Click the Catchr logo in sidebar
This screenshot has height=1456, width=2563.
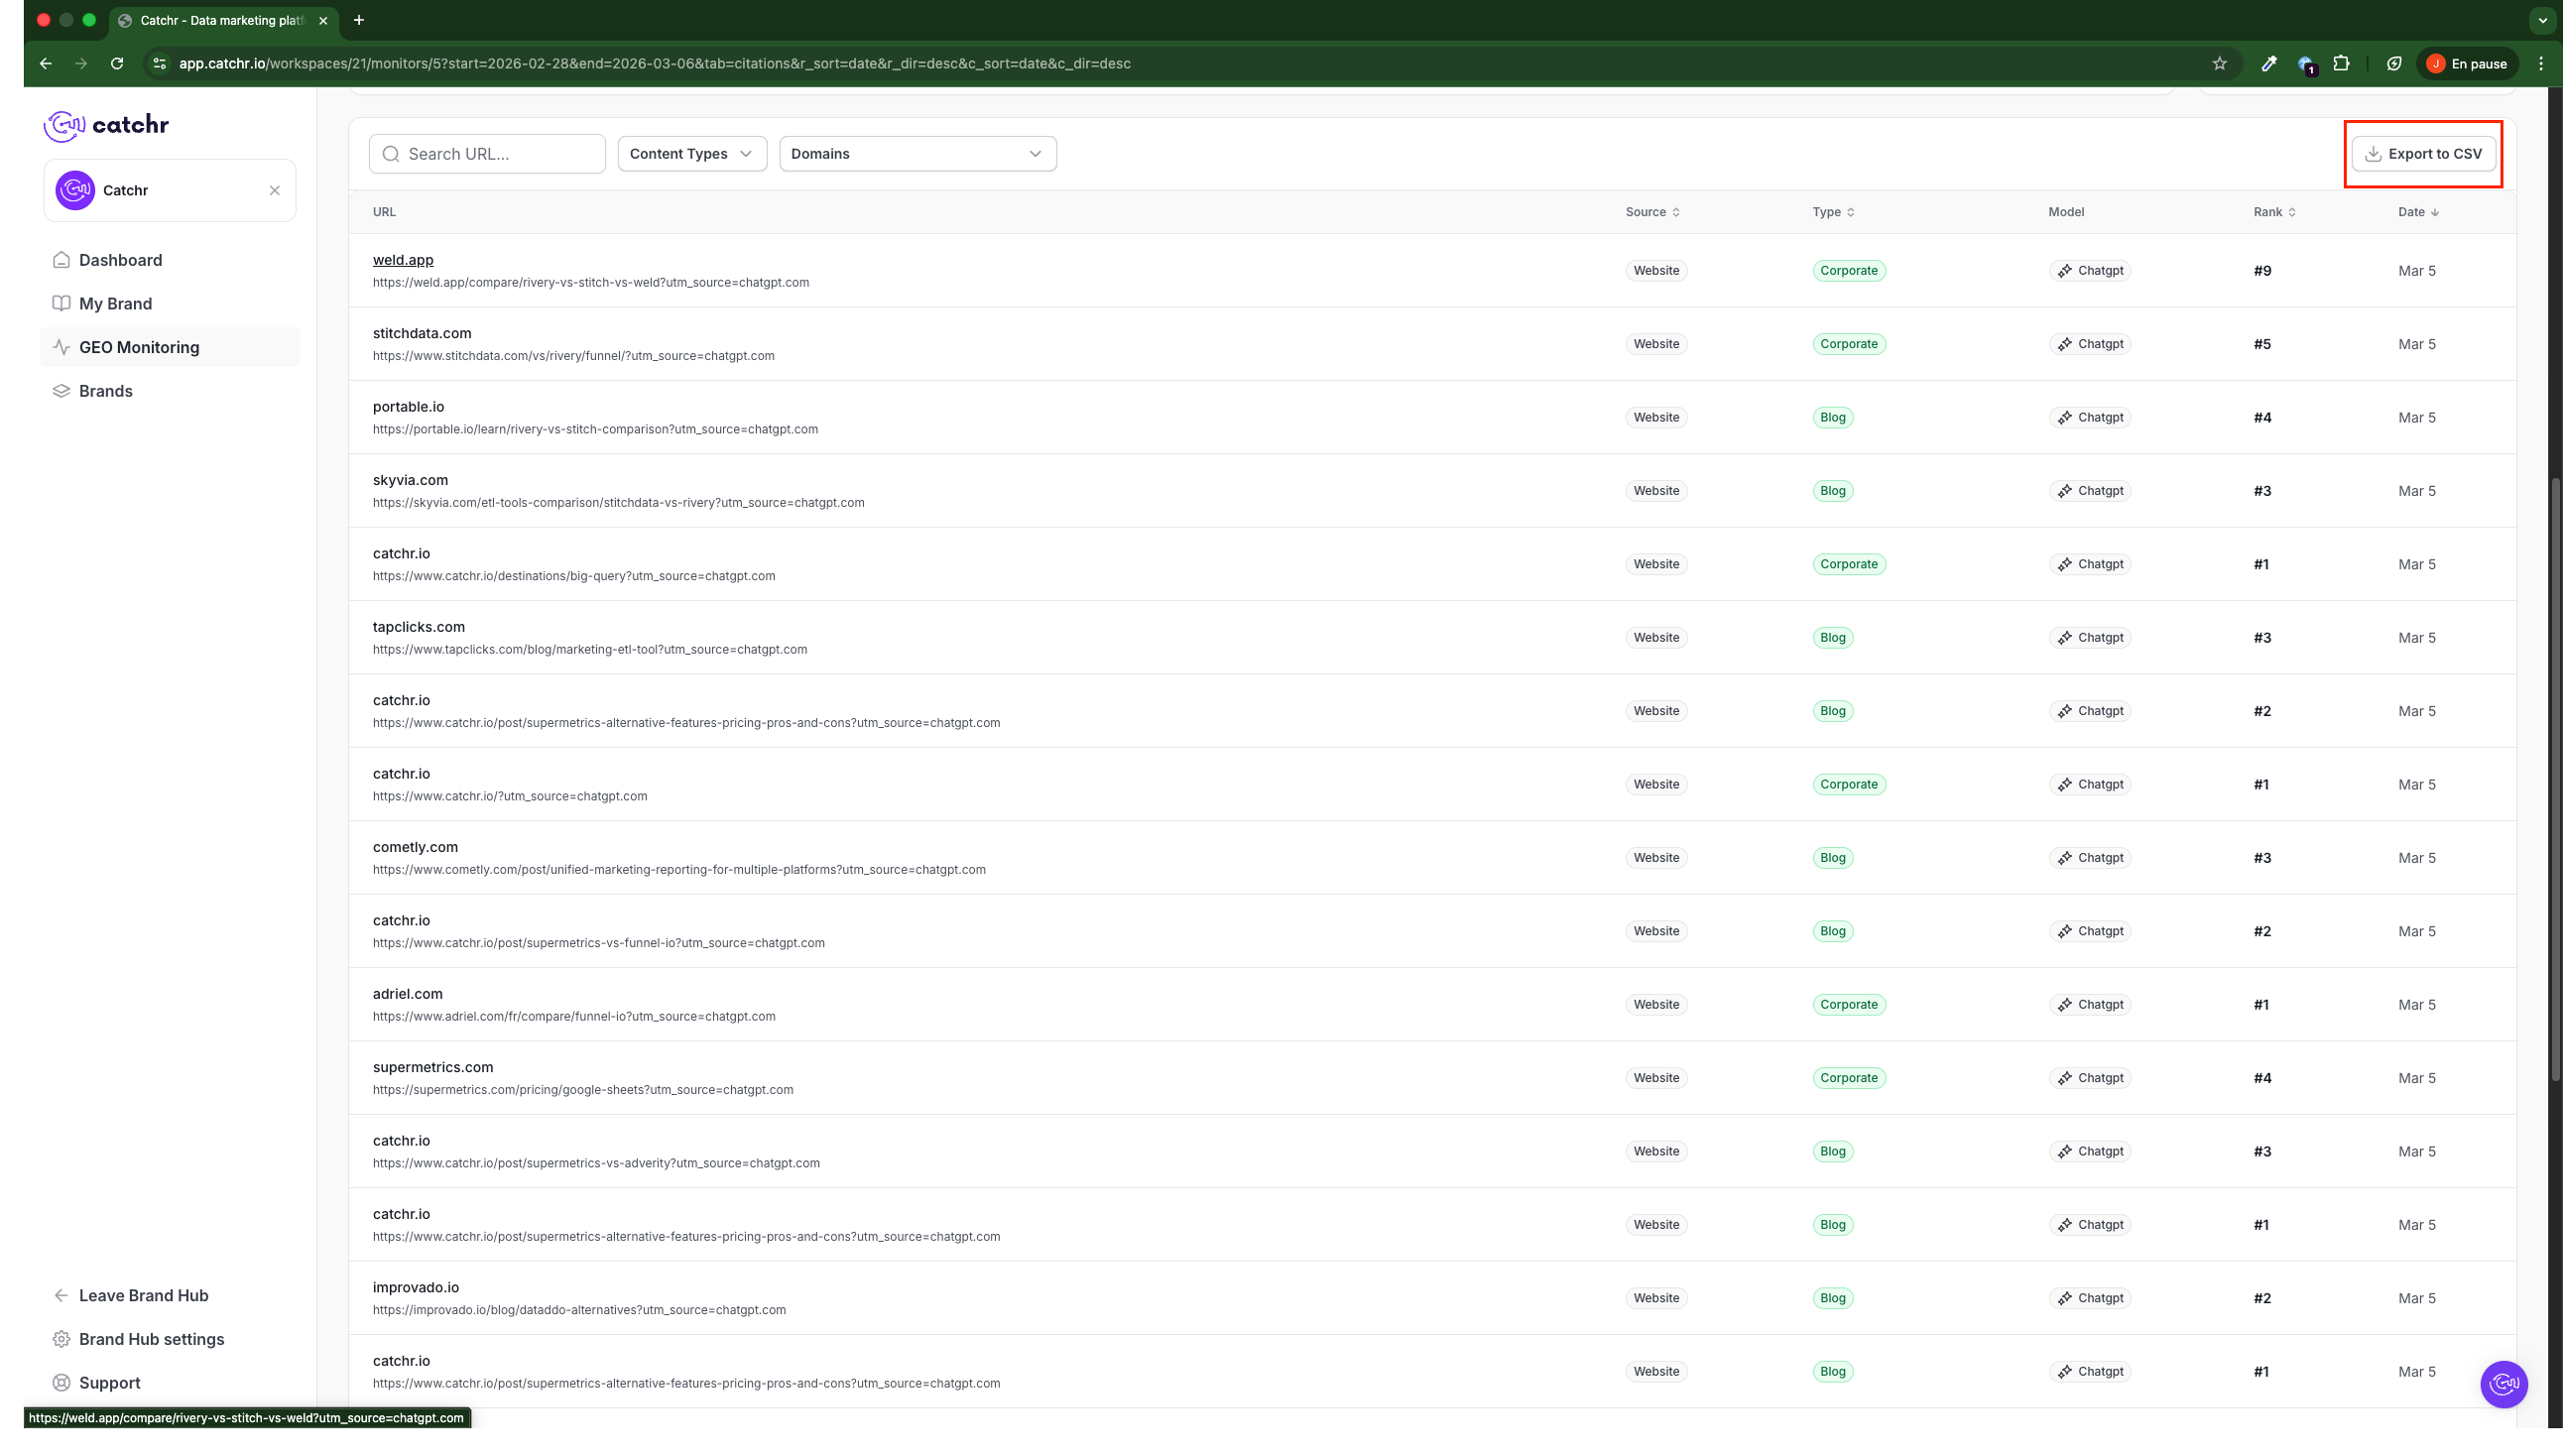pyautogui.click(x=106, y=125)
